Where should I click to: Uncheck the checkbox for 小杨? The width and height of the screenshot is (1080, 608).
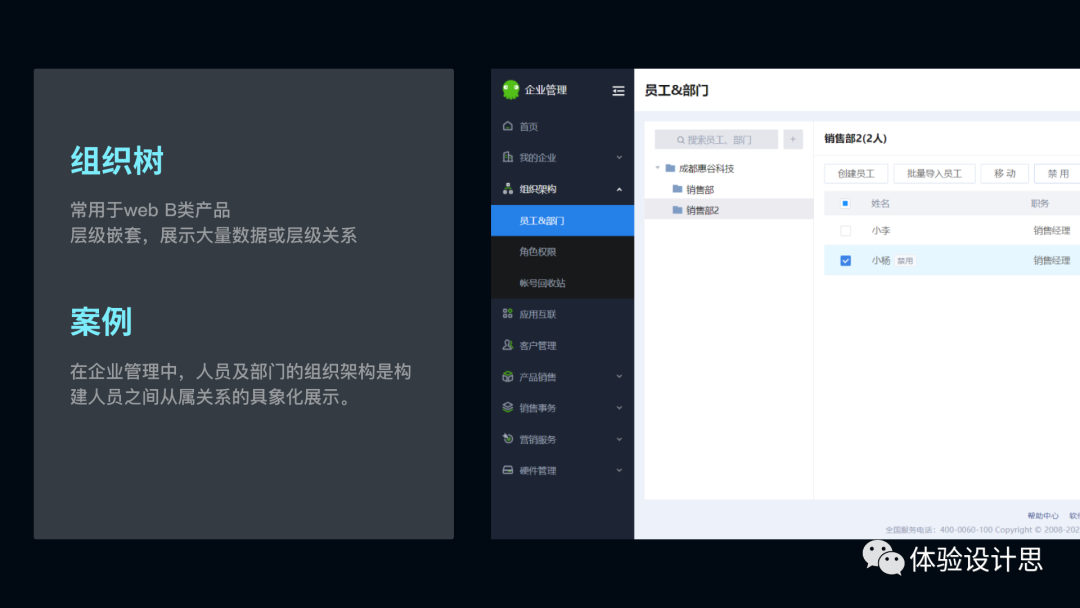845,260
